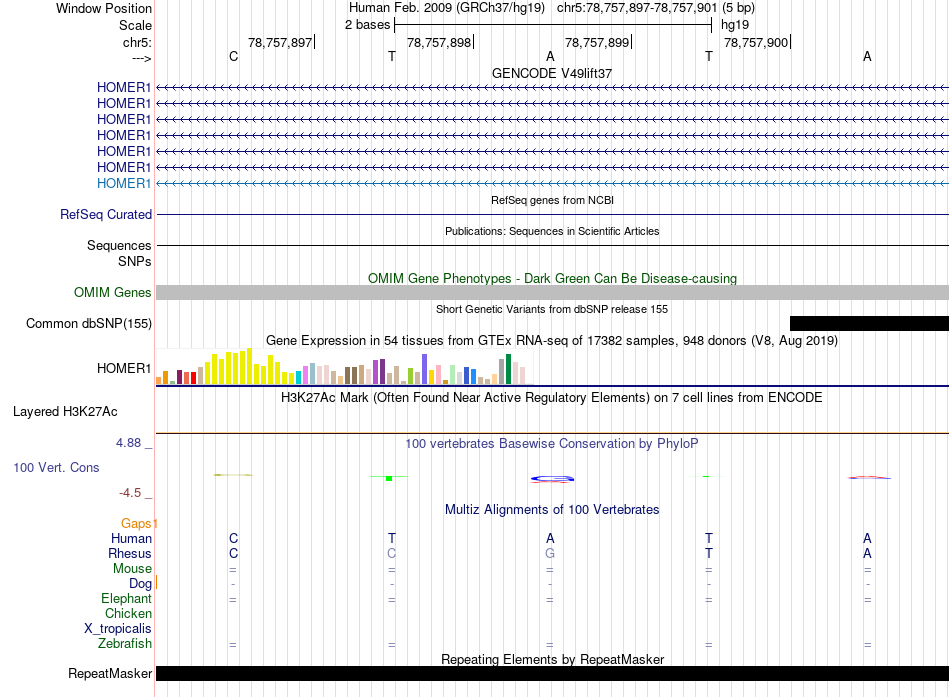
Task: Click the 2 bases scale bar
Action: tap(553, 25)
